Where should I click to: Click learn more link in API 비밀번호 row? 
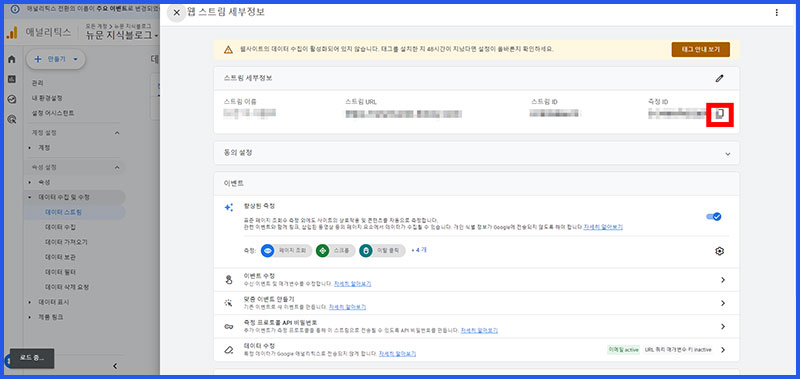point(479,331)
